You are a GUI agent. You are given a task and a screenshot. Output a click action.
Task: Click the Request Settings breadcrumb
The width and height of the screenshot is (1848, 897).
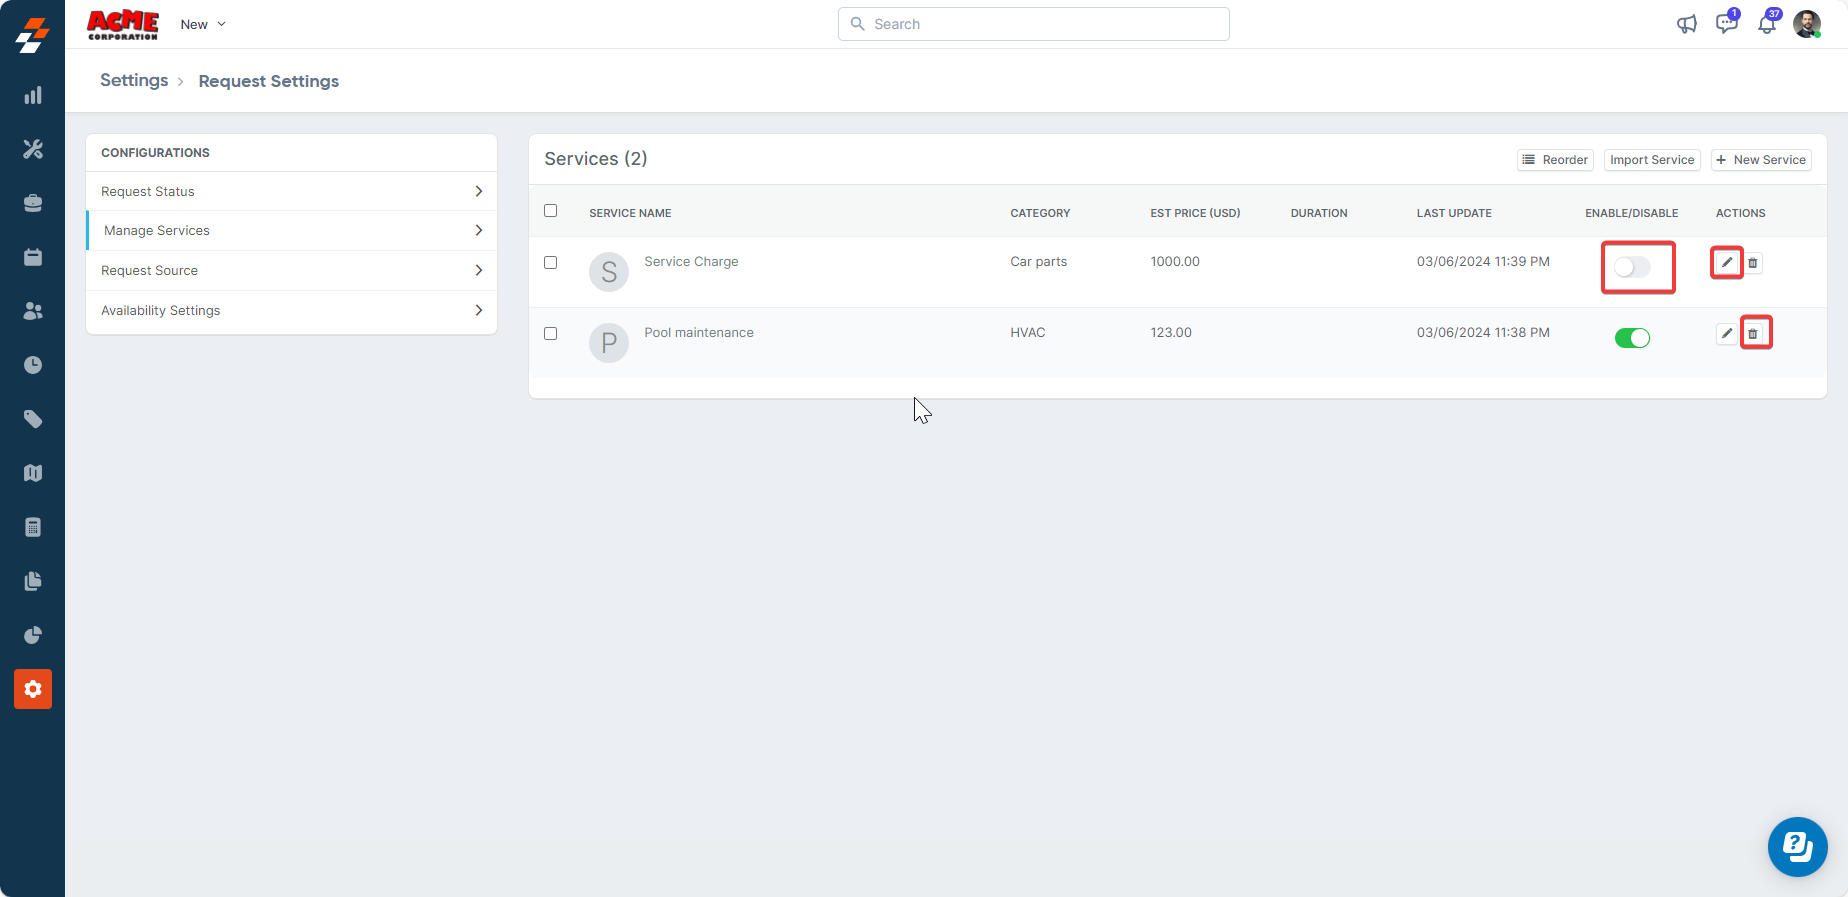269,81
